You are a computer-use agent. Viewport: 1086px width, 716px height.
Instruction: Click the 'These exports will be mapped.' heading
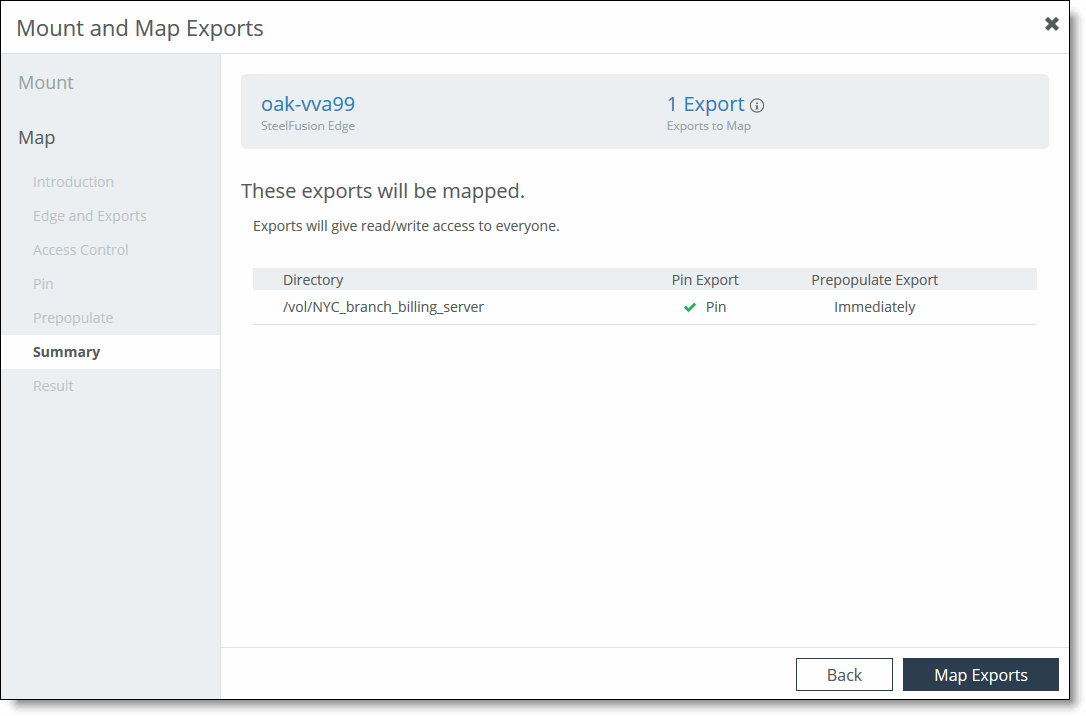383,191
